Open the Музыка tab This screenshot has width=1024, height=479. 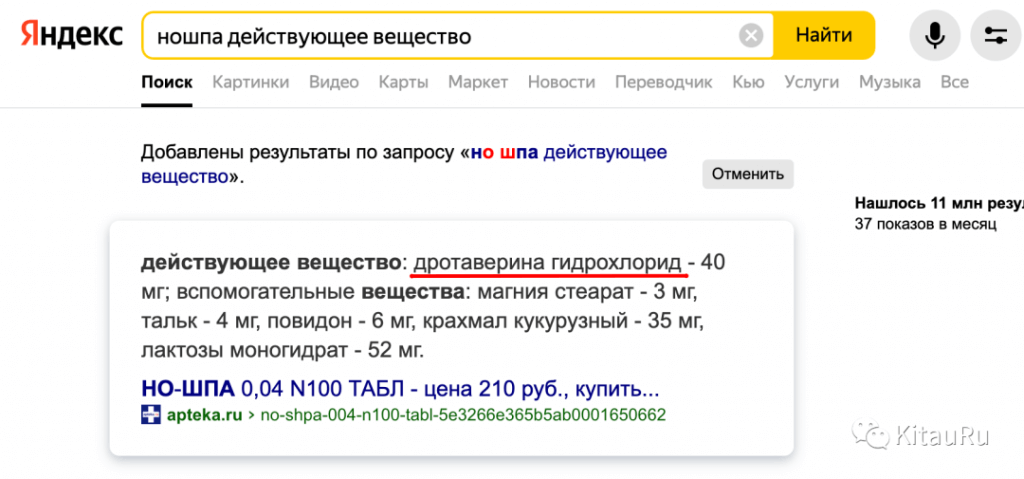[x=889, y=82]
